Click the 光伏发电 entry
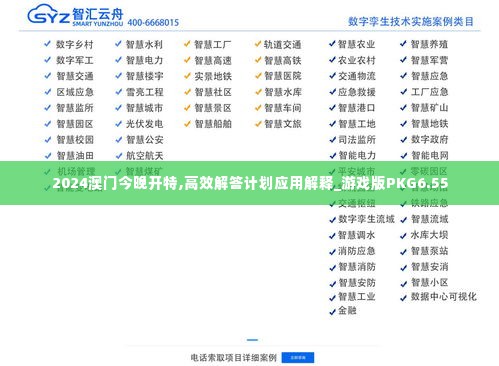The image size is (499, 366). point(144,124)
